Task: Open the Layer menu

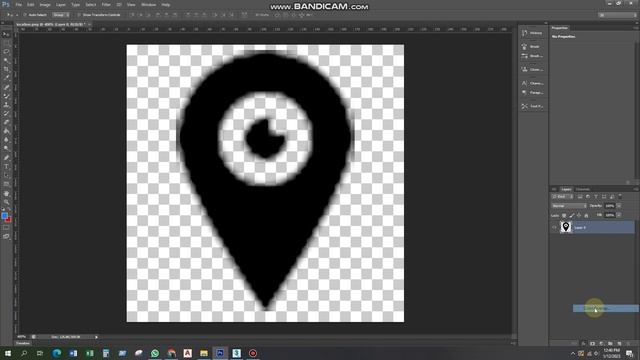Action: click(61, 4)
